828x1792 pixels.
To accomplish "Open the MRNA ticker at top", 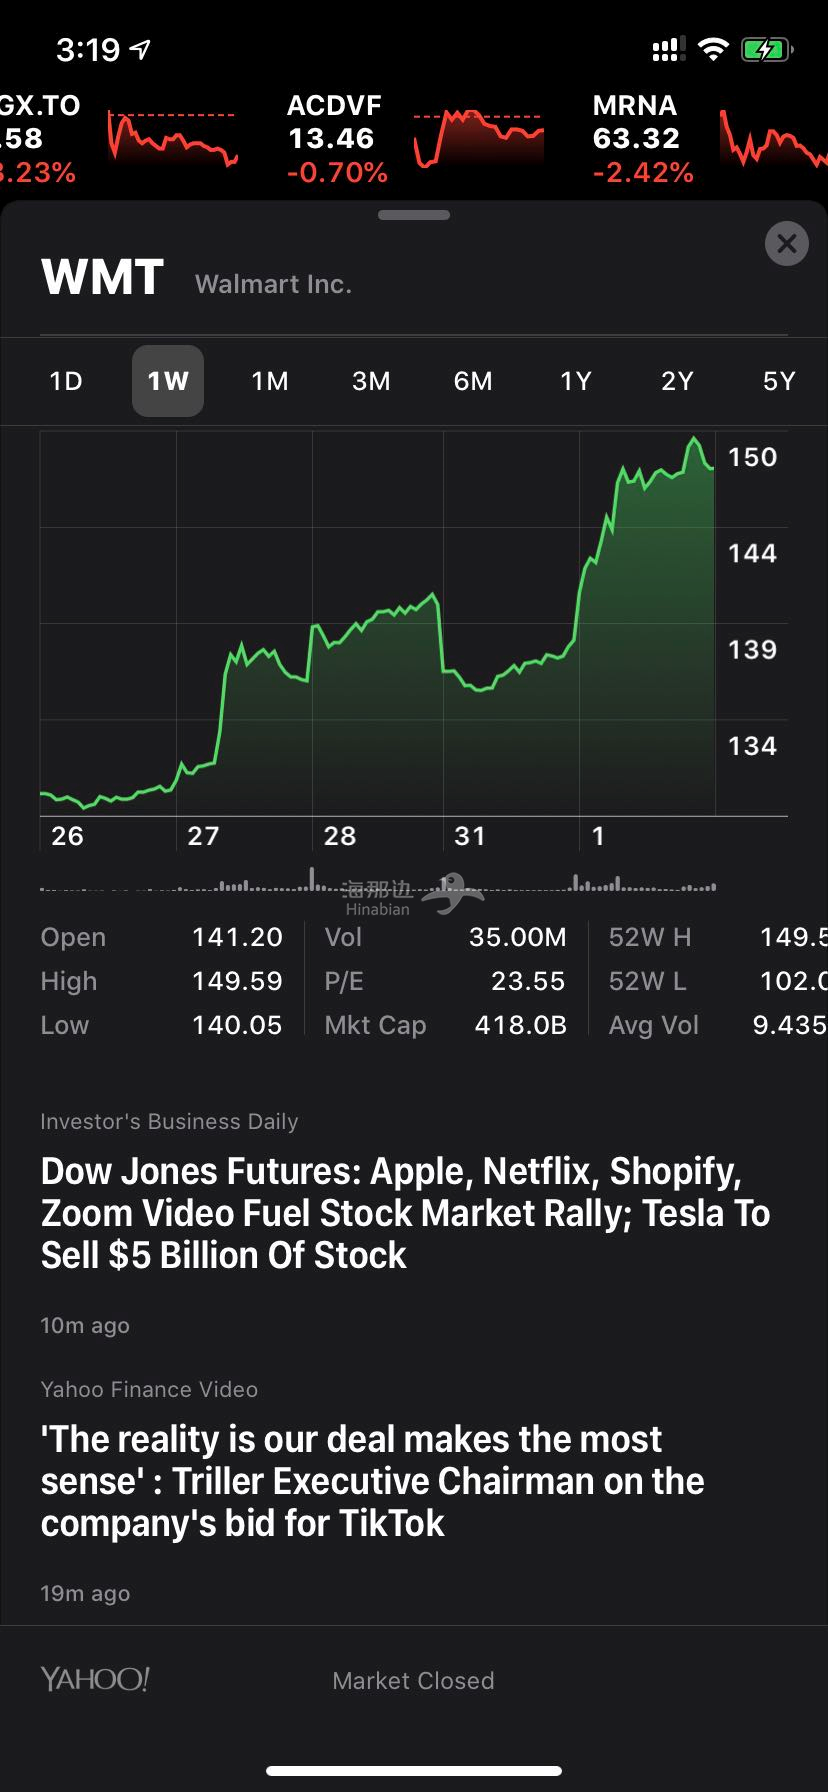I will coord(642,138).
